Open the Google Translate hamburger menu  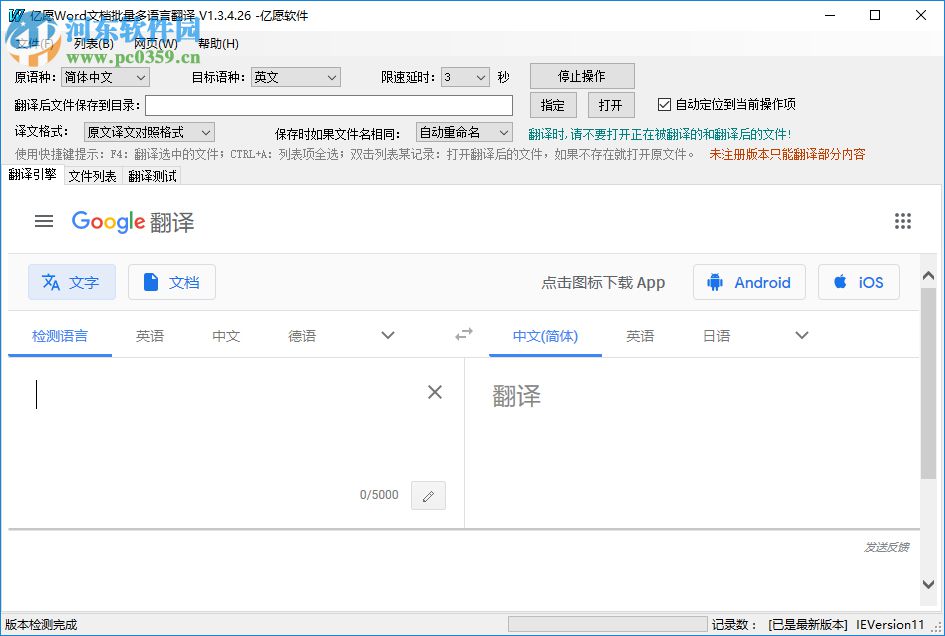pyautogui.click(x=44, y=221)
